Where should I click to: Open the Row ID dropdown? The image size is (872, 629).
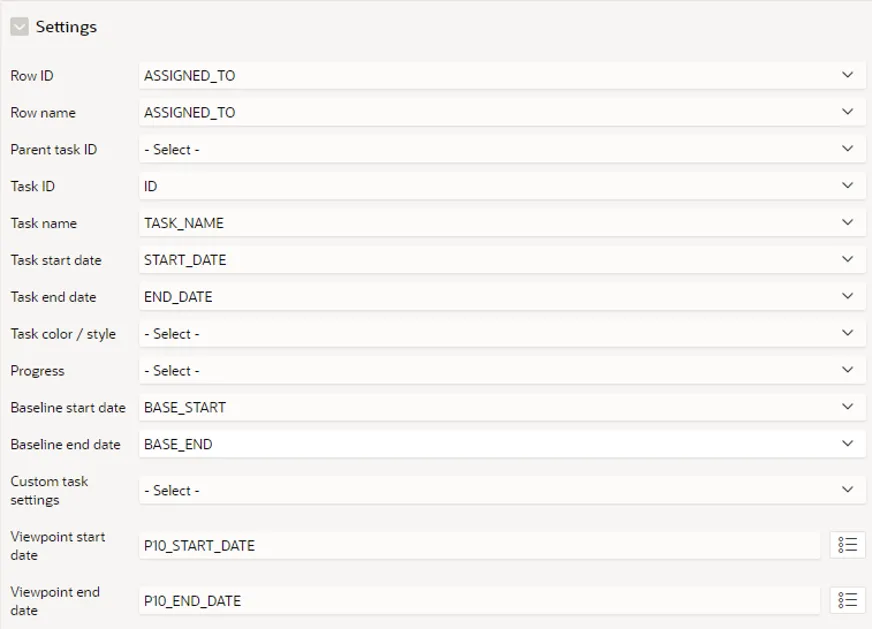pyautogui.click(x=501, y=75)
